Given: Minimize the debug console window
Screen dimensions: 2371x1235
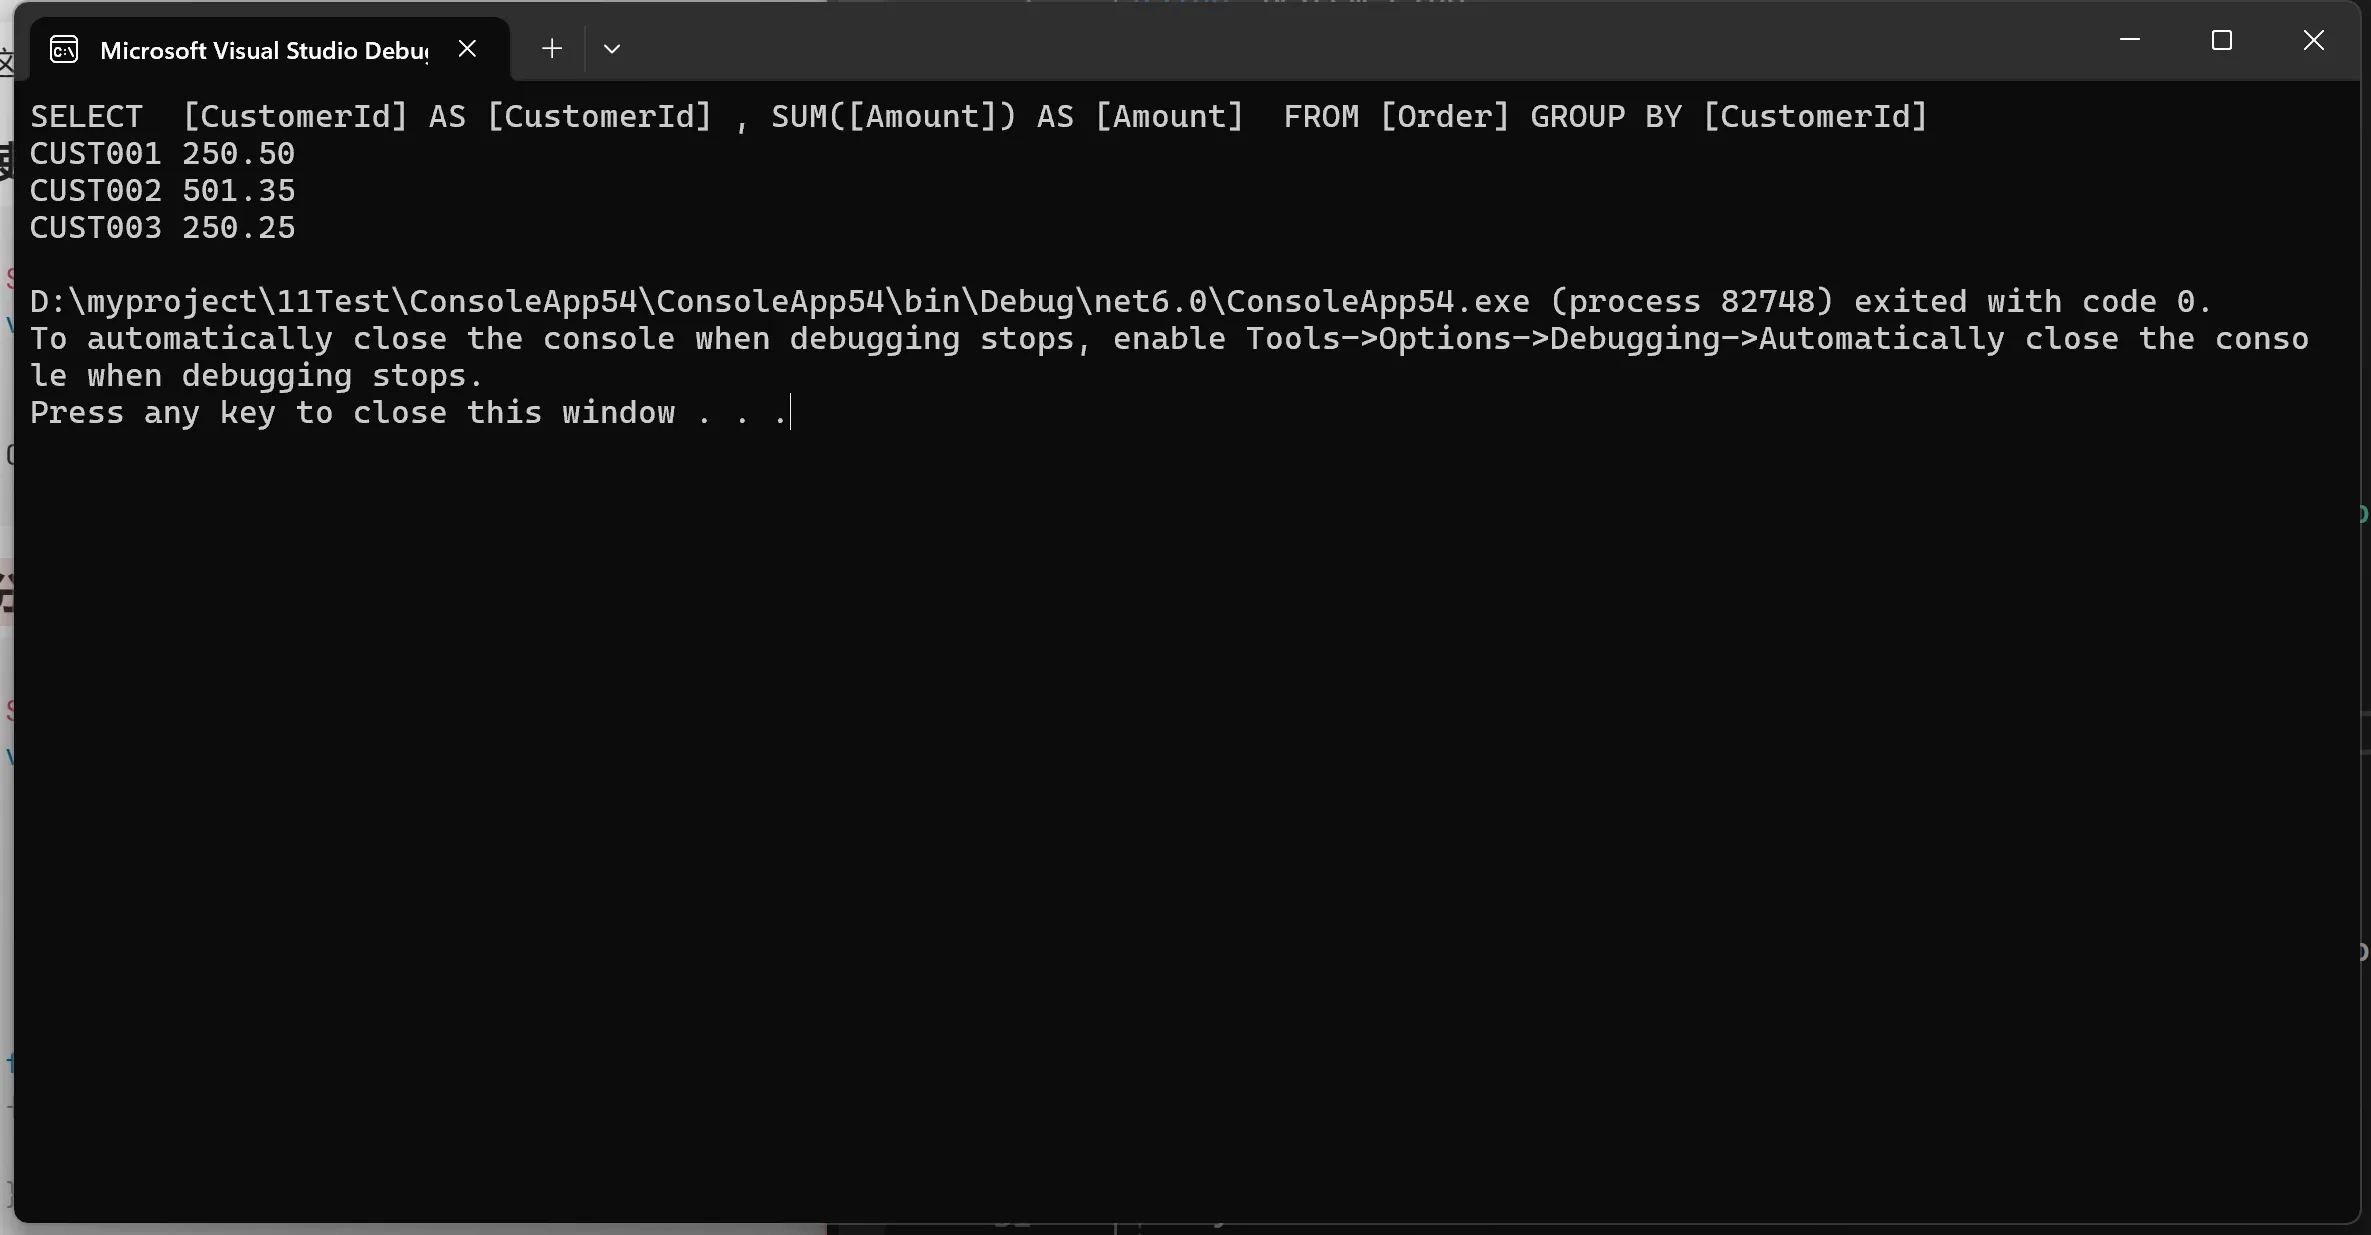Looking at the screenshot, I should pyautogui.click(x=2130, y=40).
